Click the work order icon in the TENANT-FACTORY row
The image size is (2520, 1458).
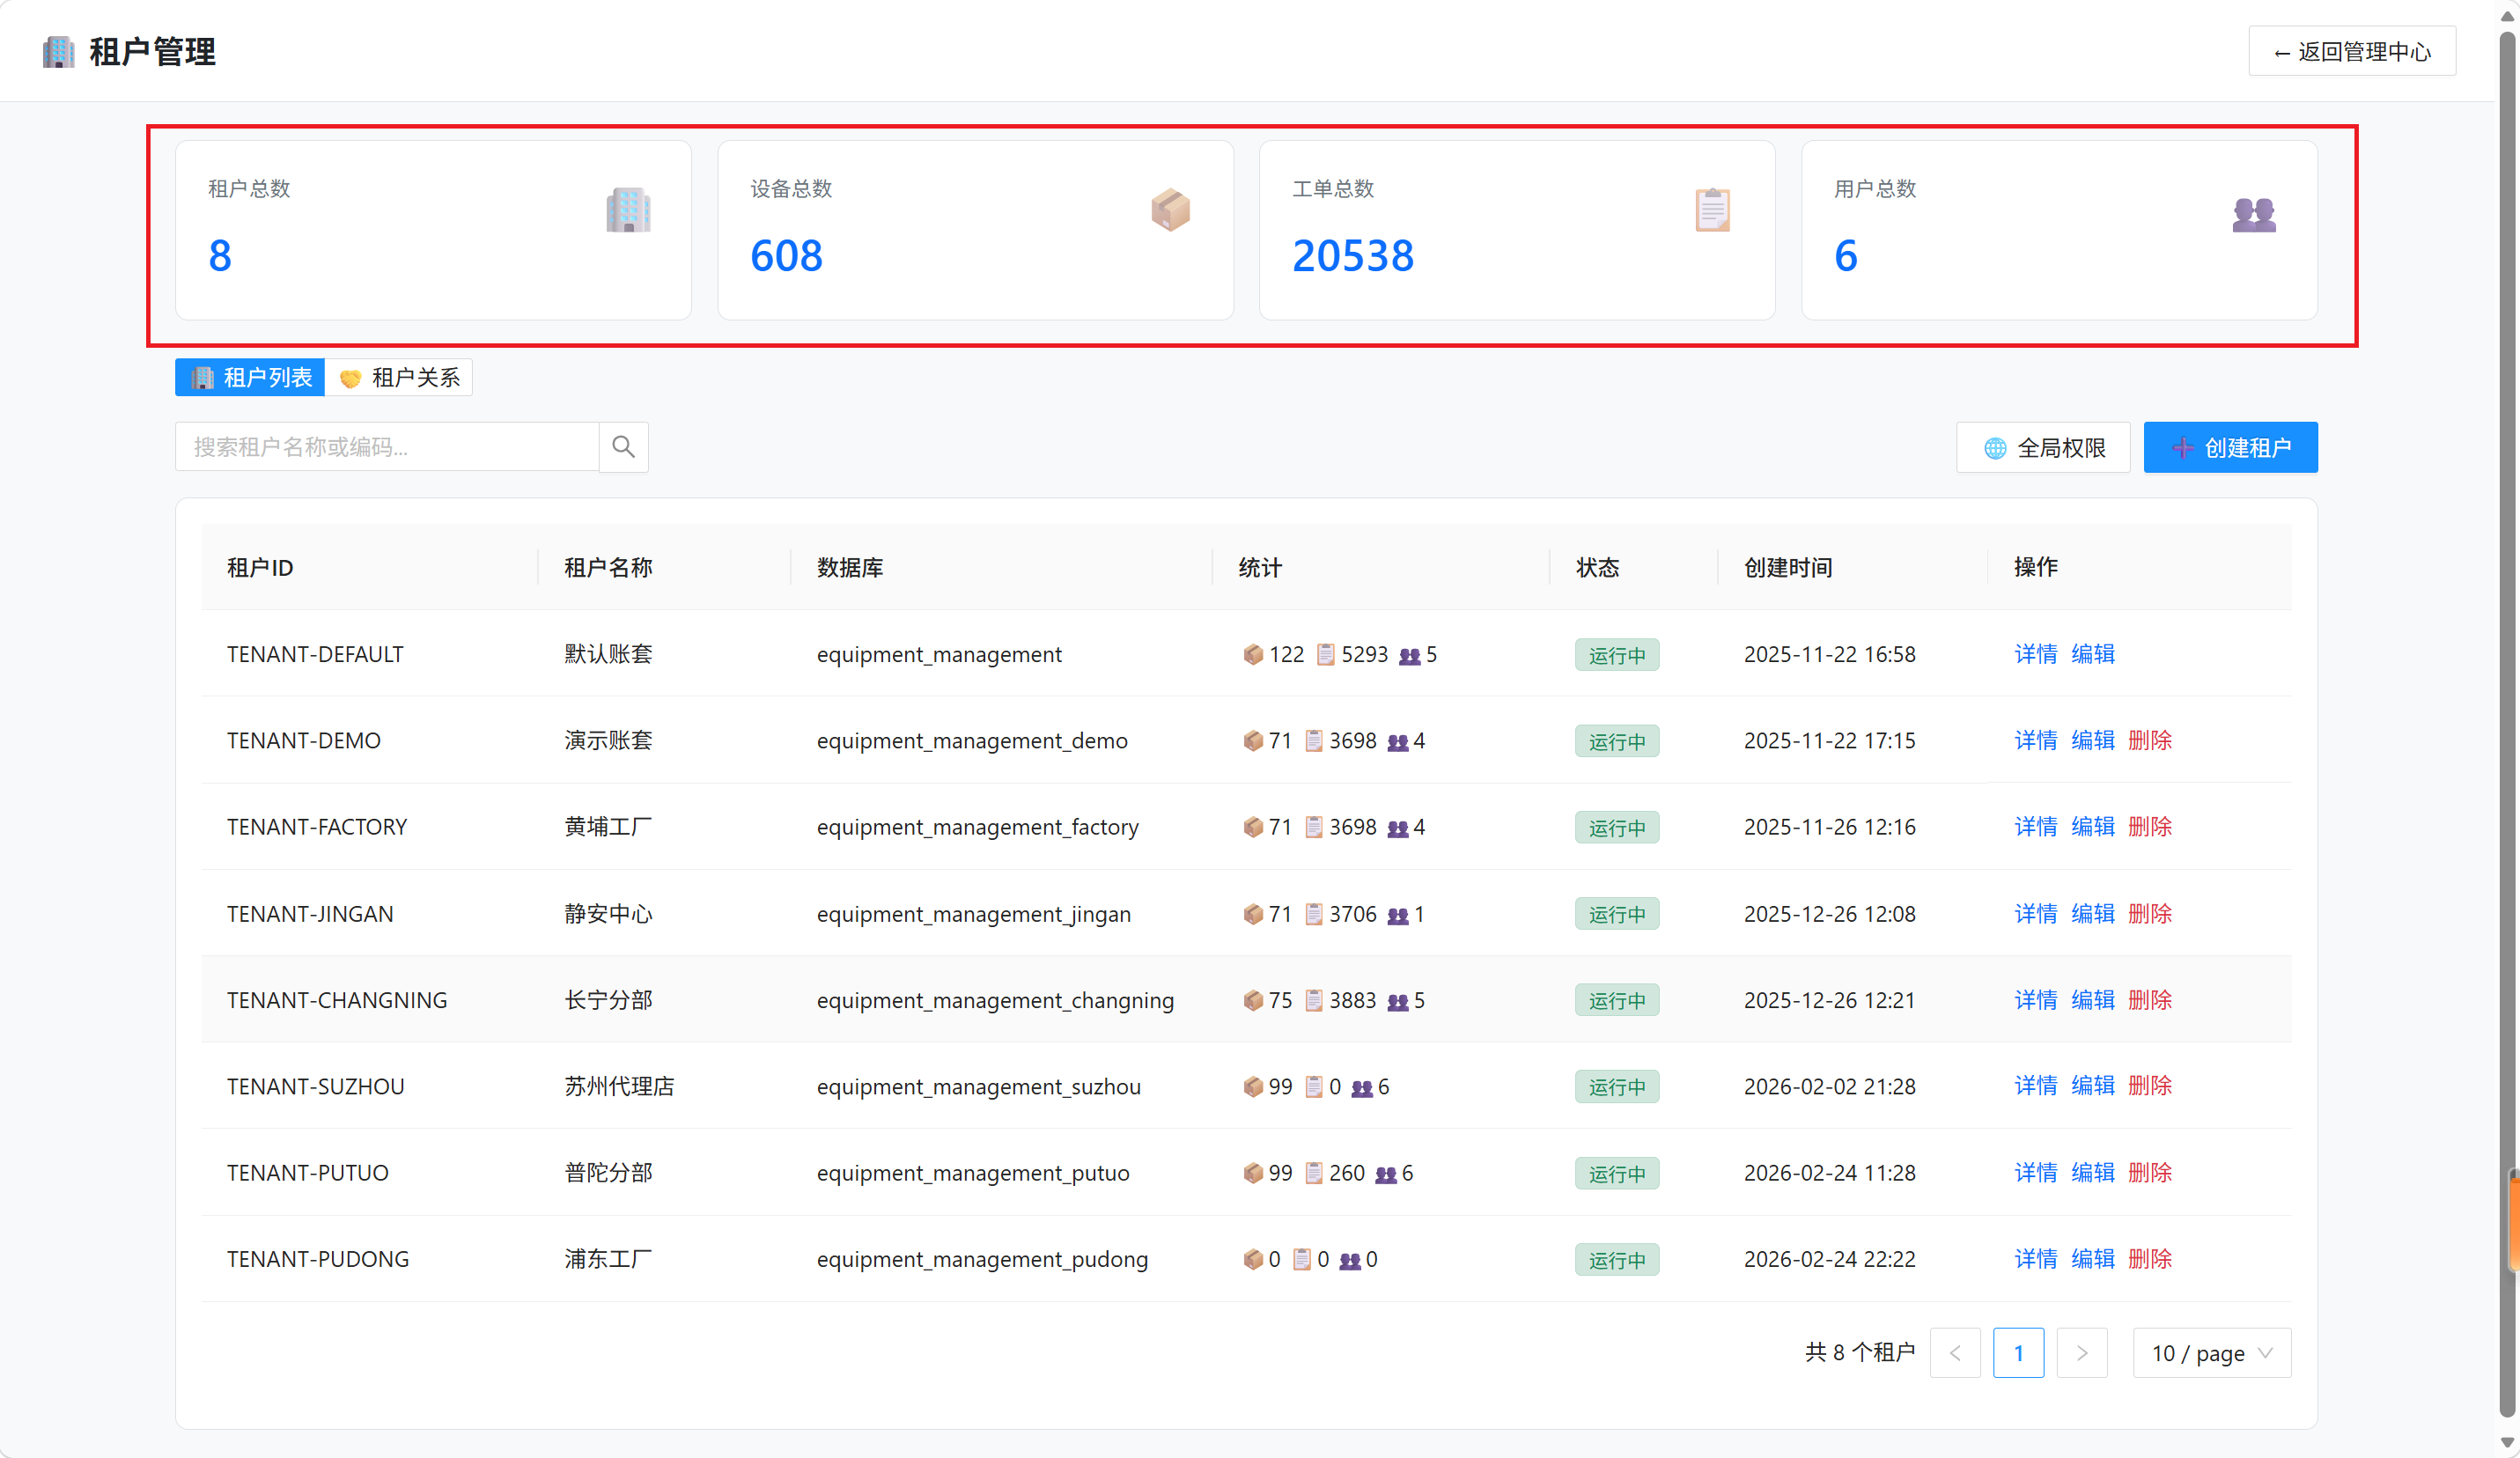[1314, 828]
